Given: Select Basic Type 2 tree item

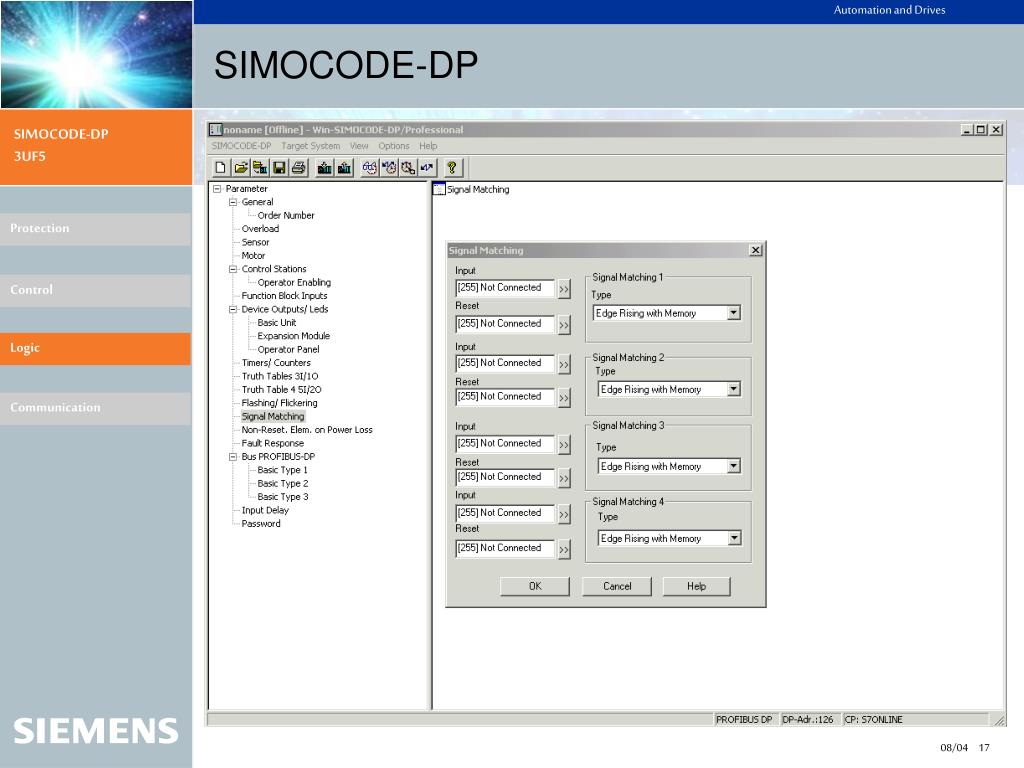Looking at the screenshot, I should pyautogui.click(x=282, y=484).
